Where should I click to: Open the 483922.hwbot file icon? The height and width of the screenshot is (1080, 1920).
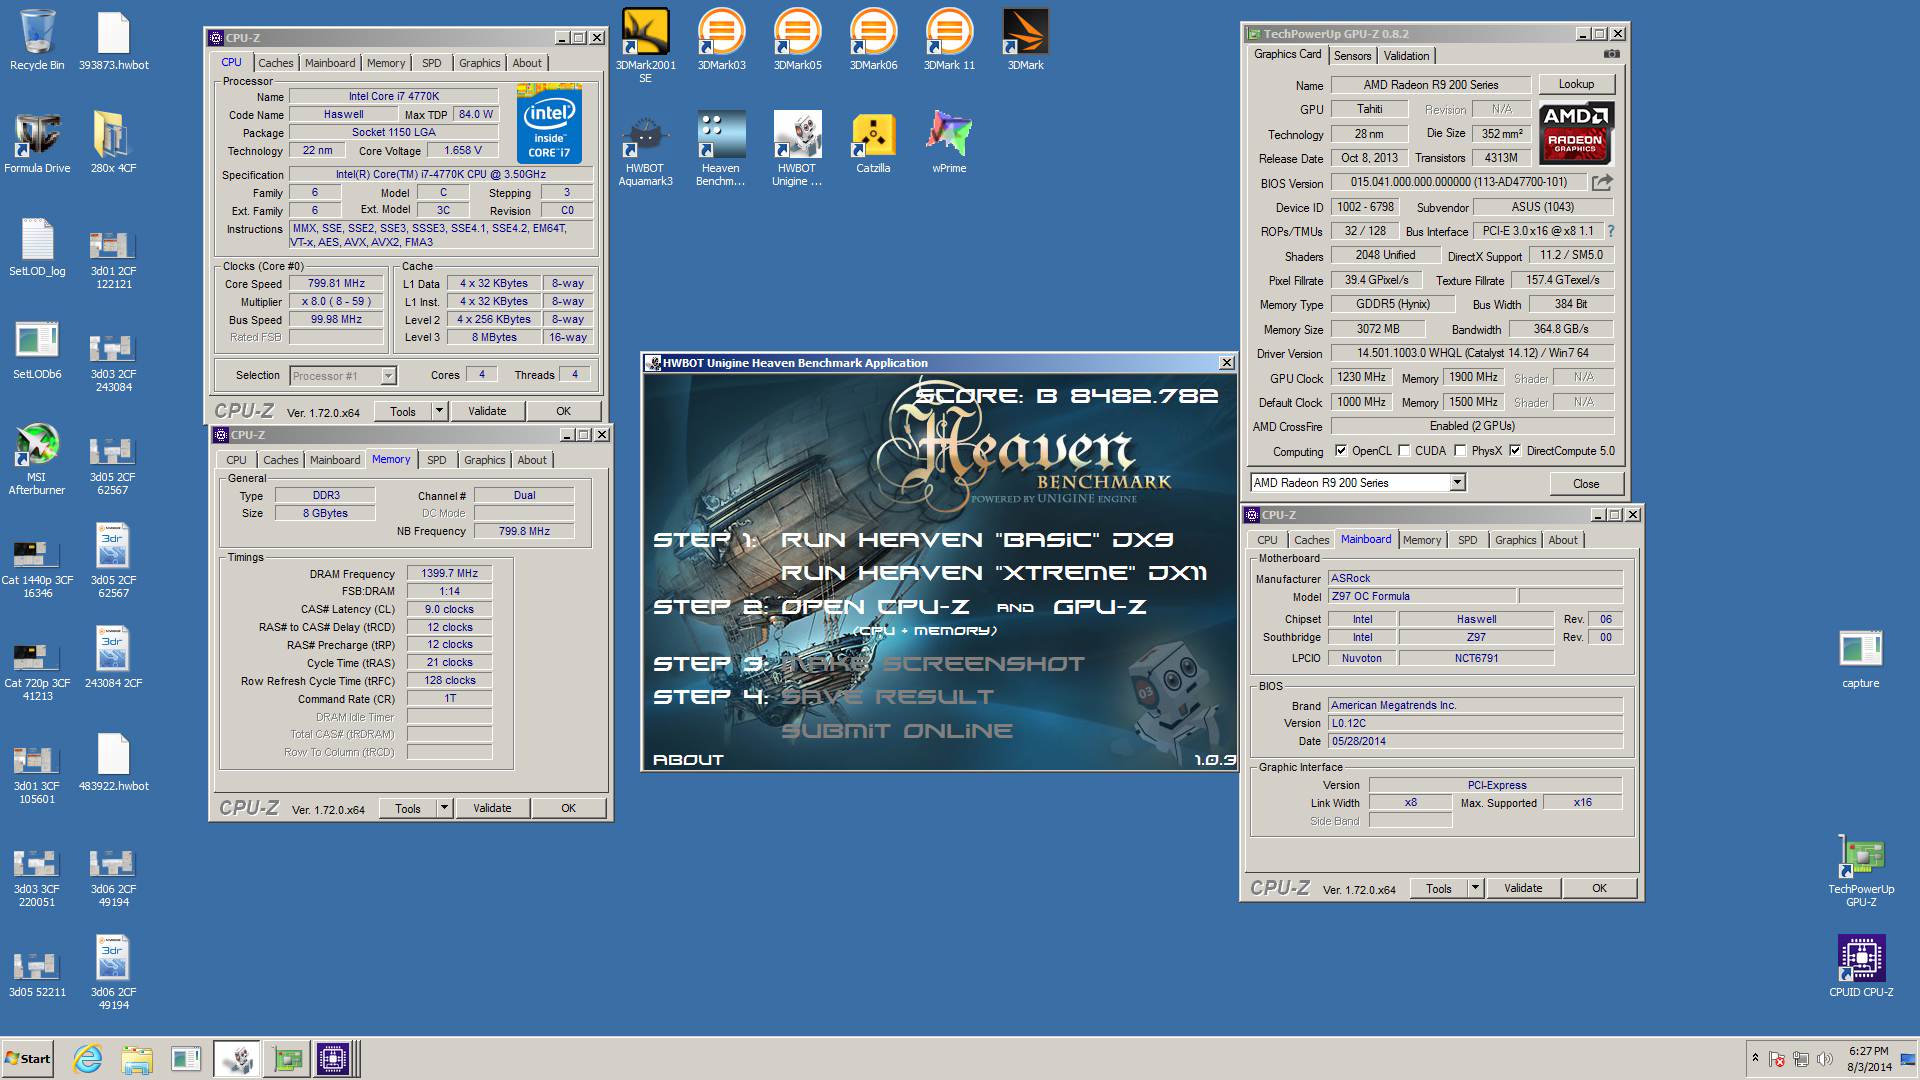pos(113,761)
